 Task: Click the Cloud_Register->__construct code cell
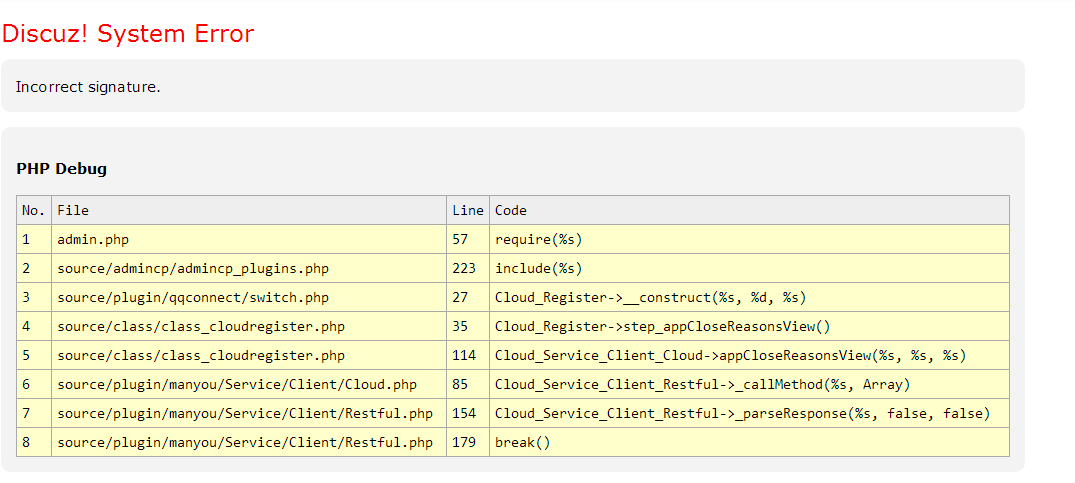650,297
